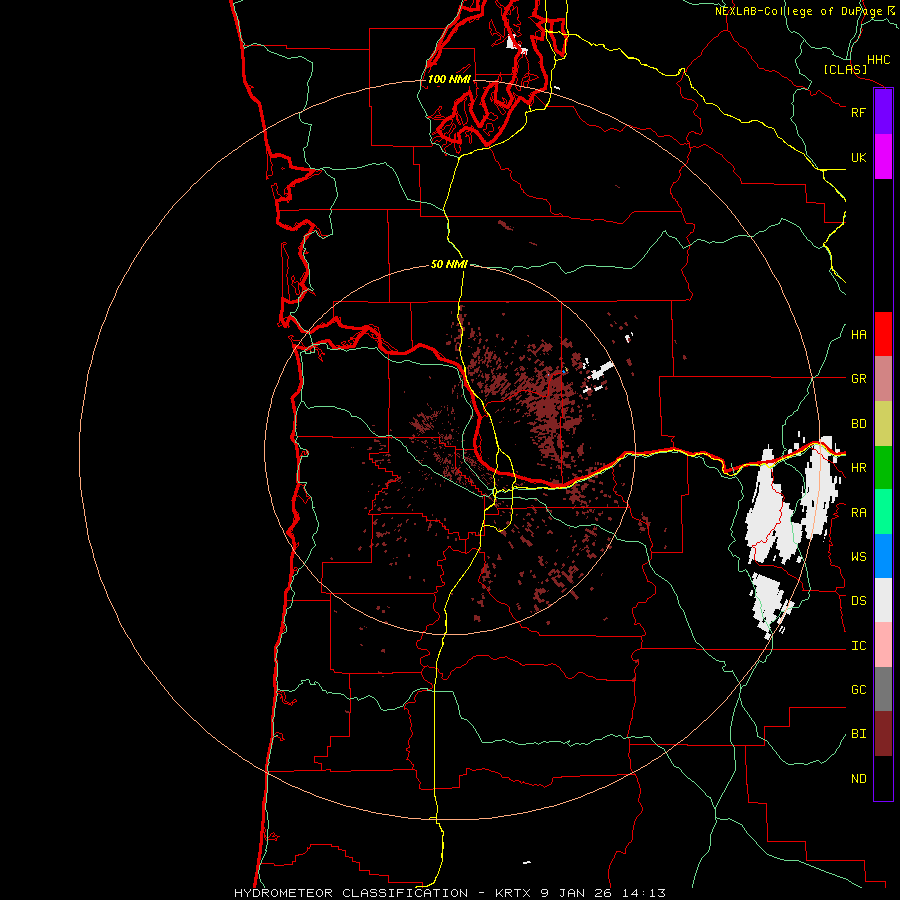This screenshot has width=900, height=900.
Task: Click the IC pink legend swatch
Action: pyautogui.click(x=883, y=645)
